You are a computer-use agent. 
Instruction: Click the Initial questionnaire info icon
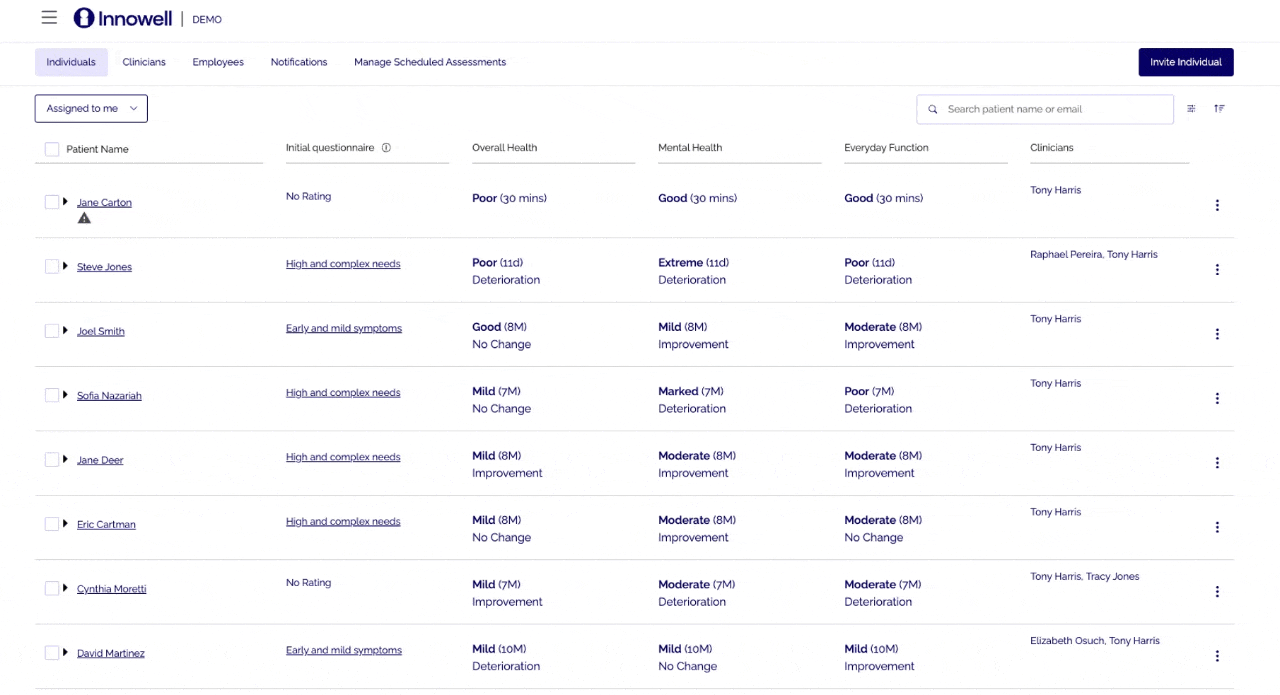[386, 148]
